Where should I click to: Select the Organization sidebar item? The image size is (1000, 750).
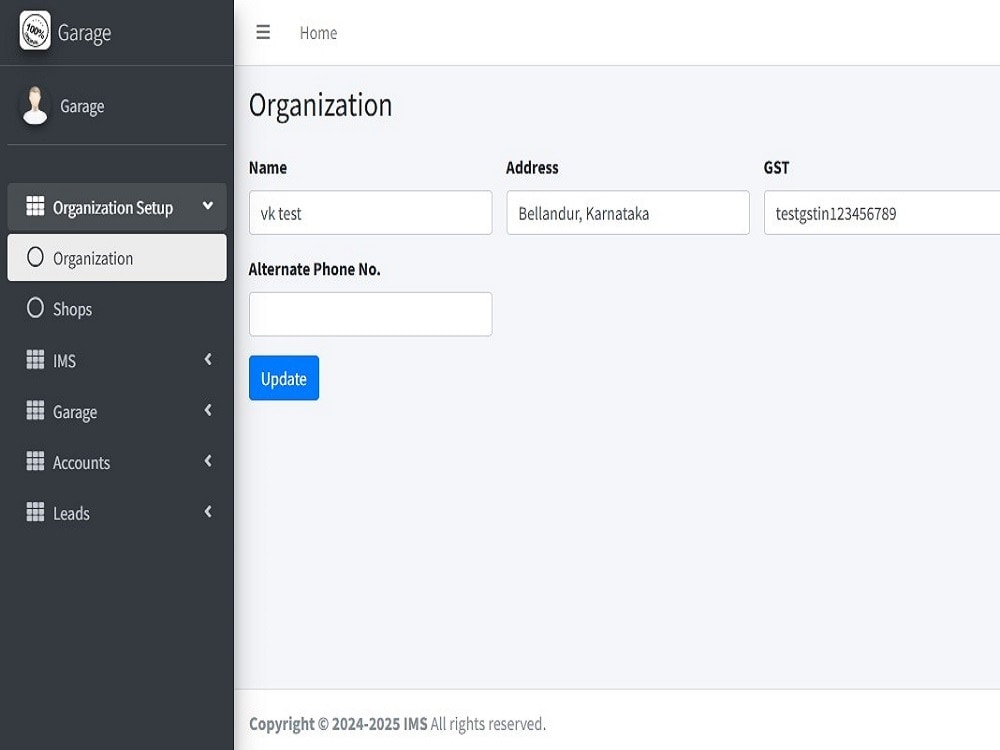pyautogui.click(x=117, y=258)
